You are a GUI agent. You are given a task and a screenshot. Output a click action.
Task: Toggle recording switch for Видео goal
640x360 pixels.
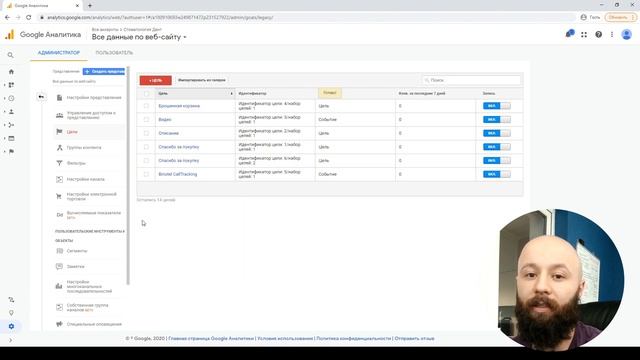point(497,120)
